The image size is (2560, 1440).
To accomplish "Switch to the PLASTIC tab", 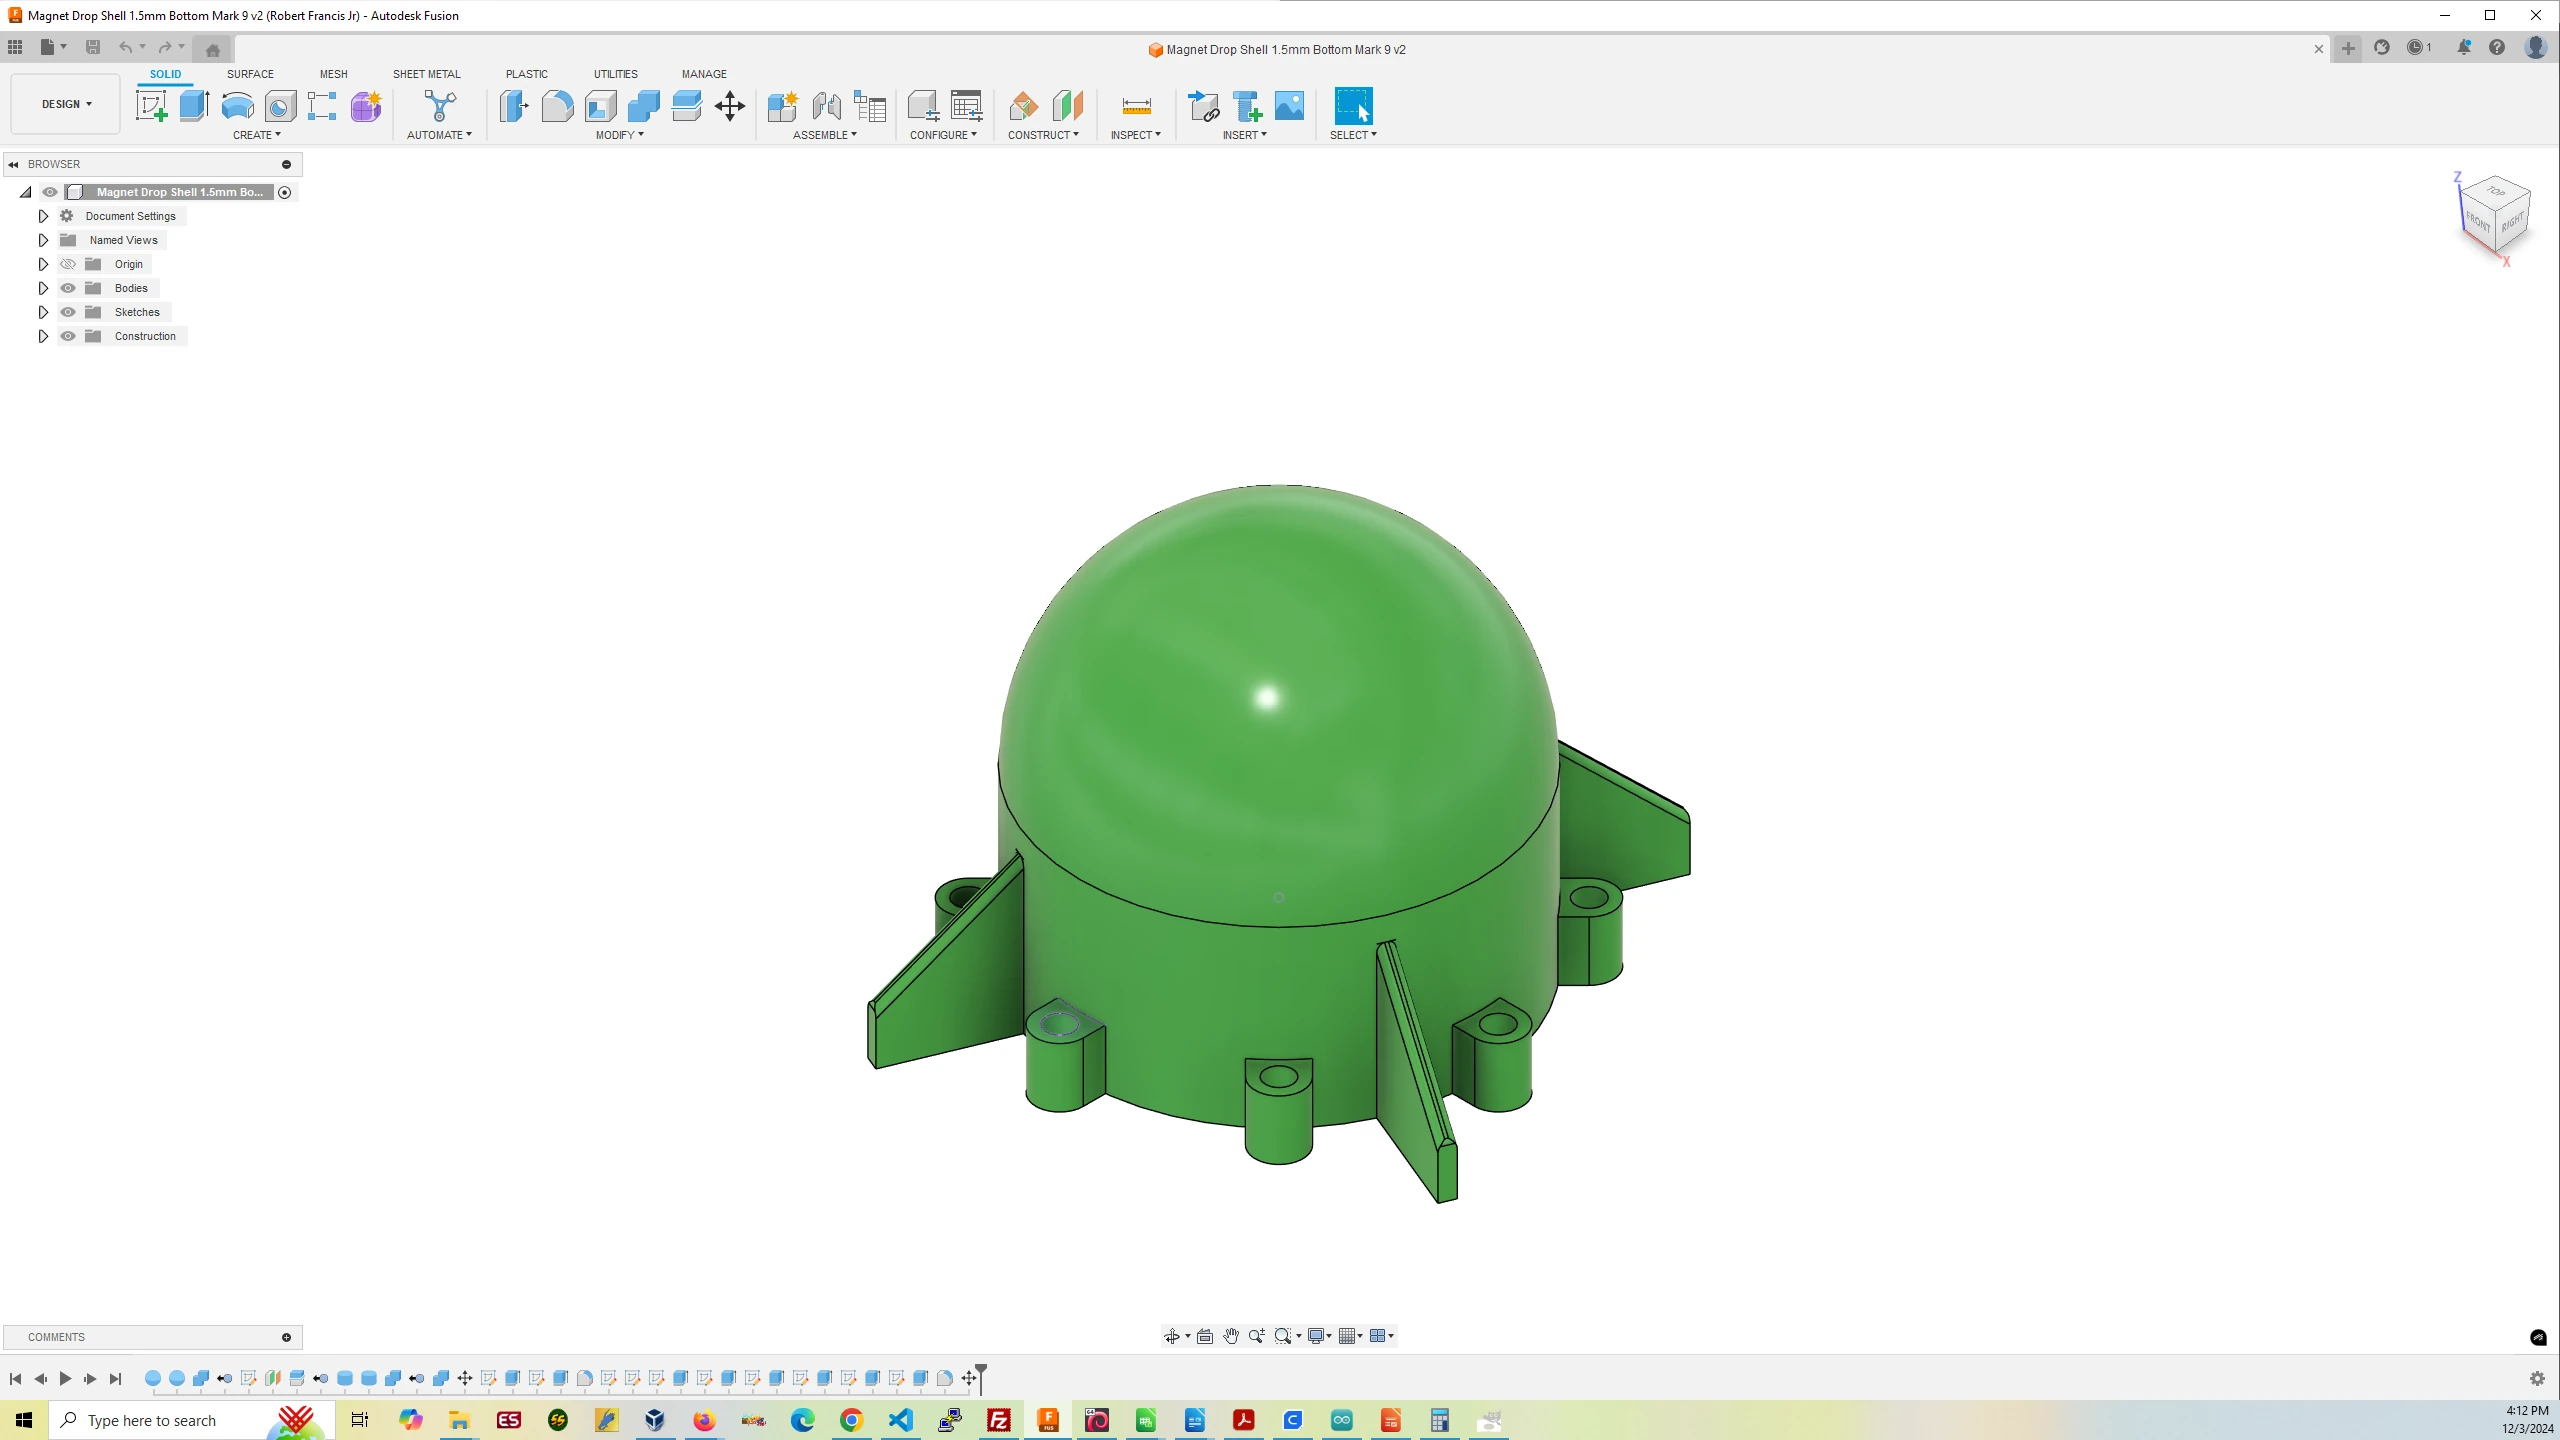I will pyautogui.click(x=527, y=74).
